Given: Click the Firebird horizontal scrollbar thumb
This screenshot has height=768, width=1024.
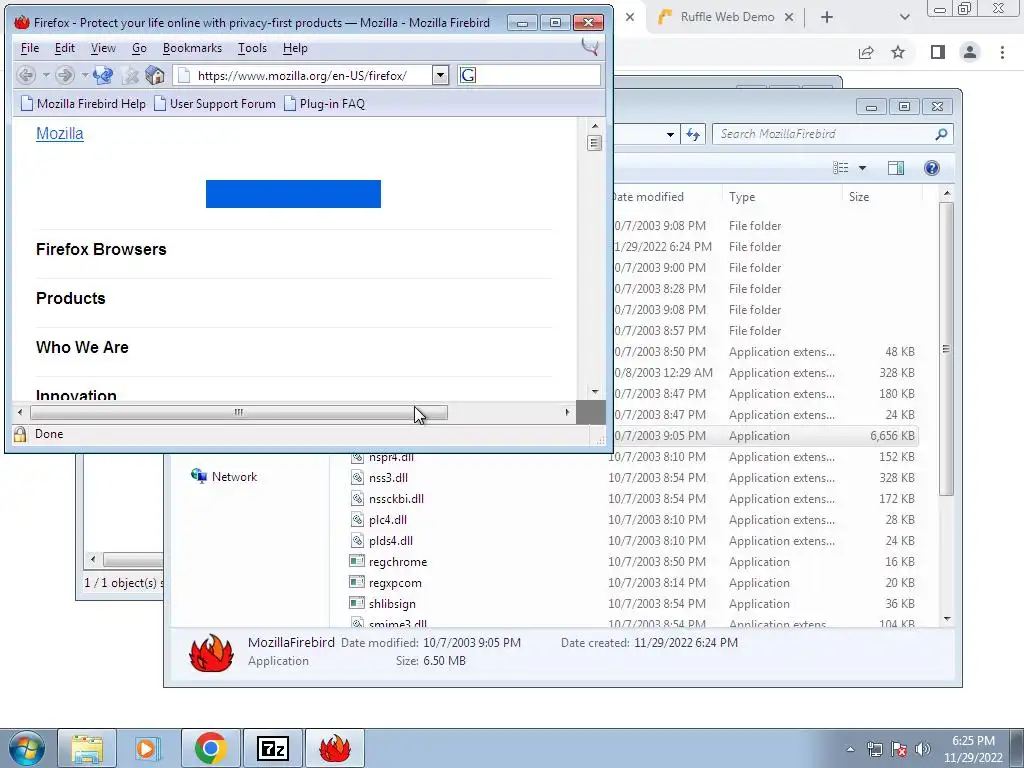Looking at the screenshot, I should tap(239, 412).
